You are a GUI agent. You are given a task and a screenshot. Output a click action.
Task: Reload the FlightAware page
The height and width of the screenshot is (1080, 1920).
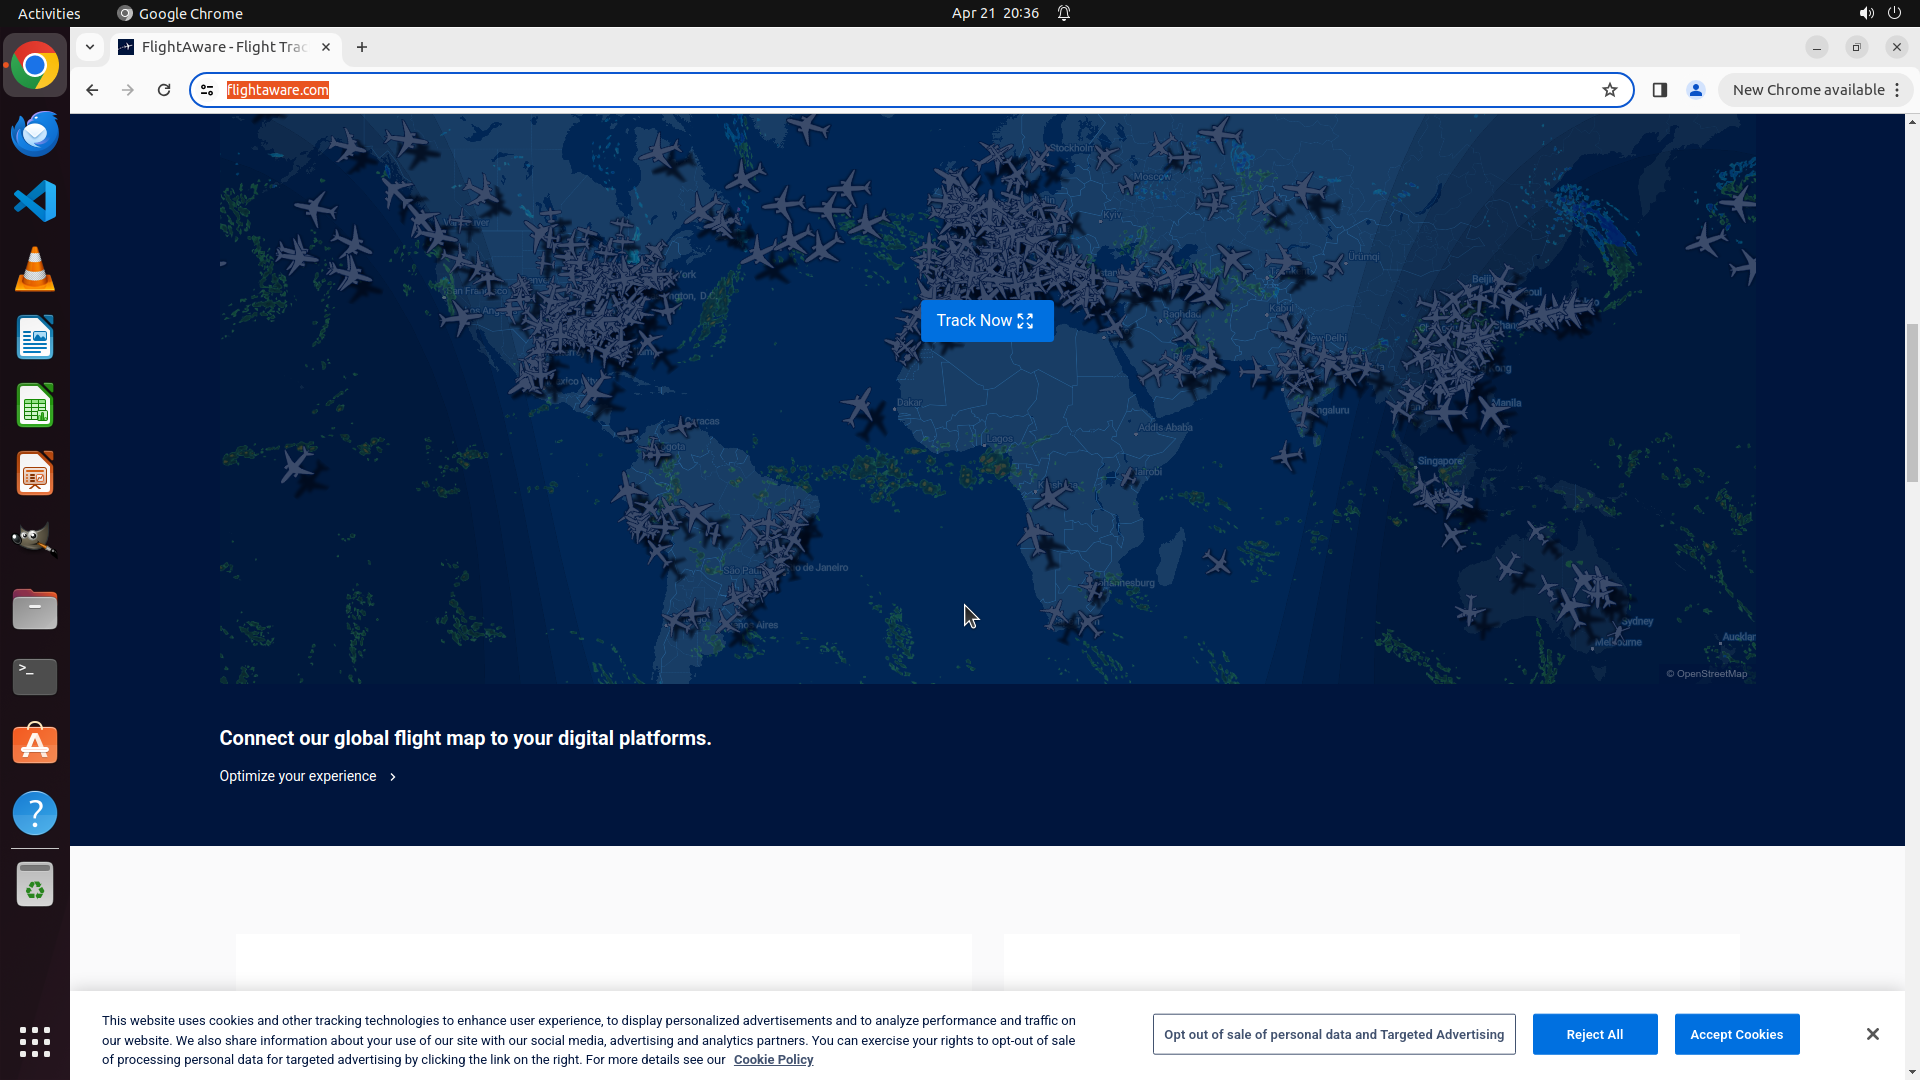point(164,90)
